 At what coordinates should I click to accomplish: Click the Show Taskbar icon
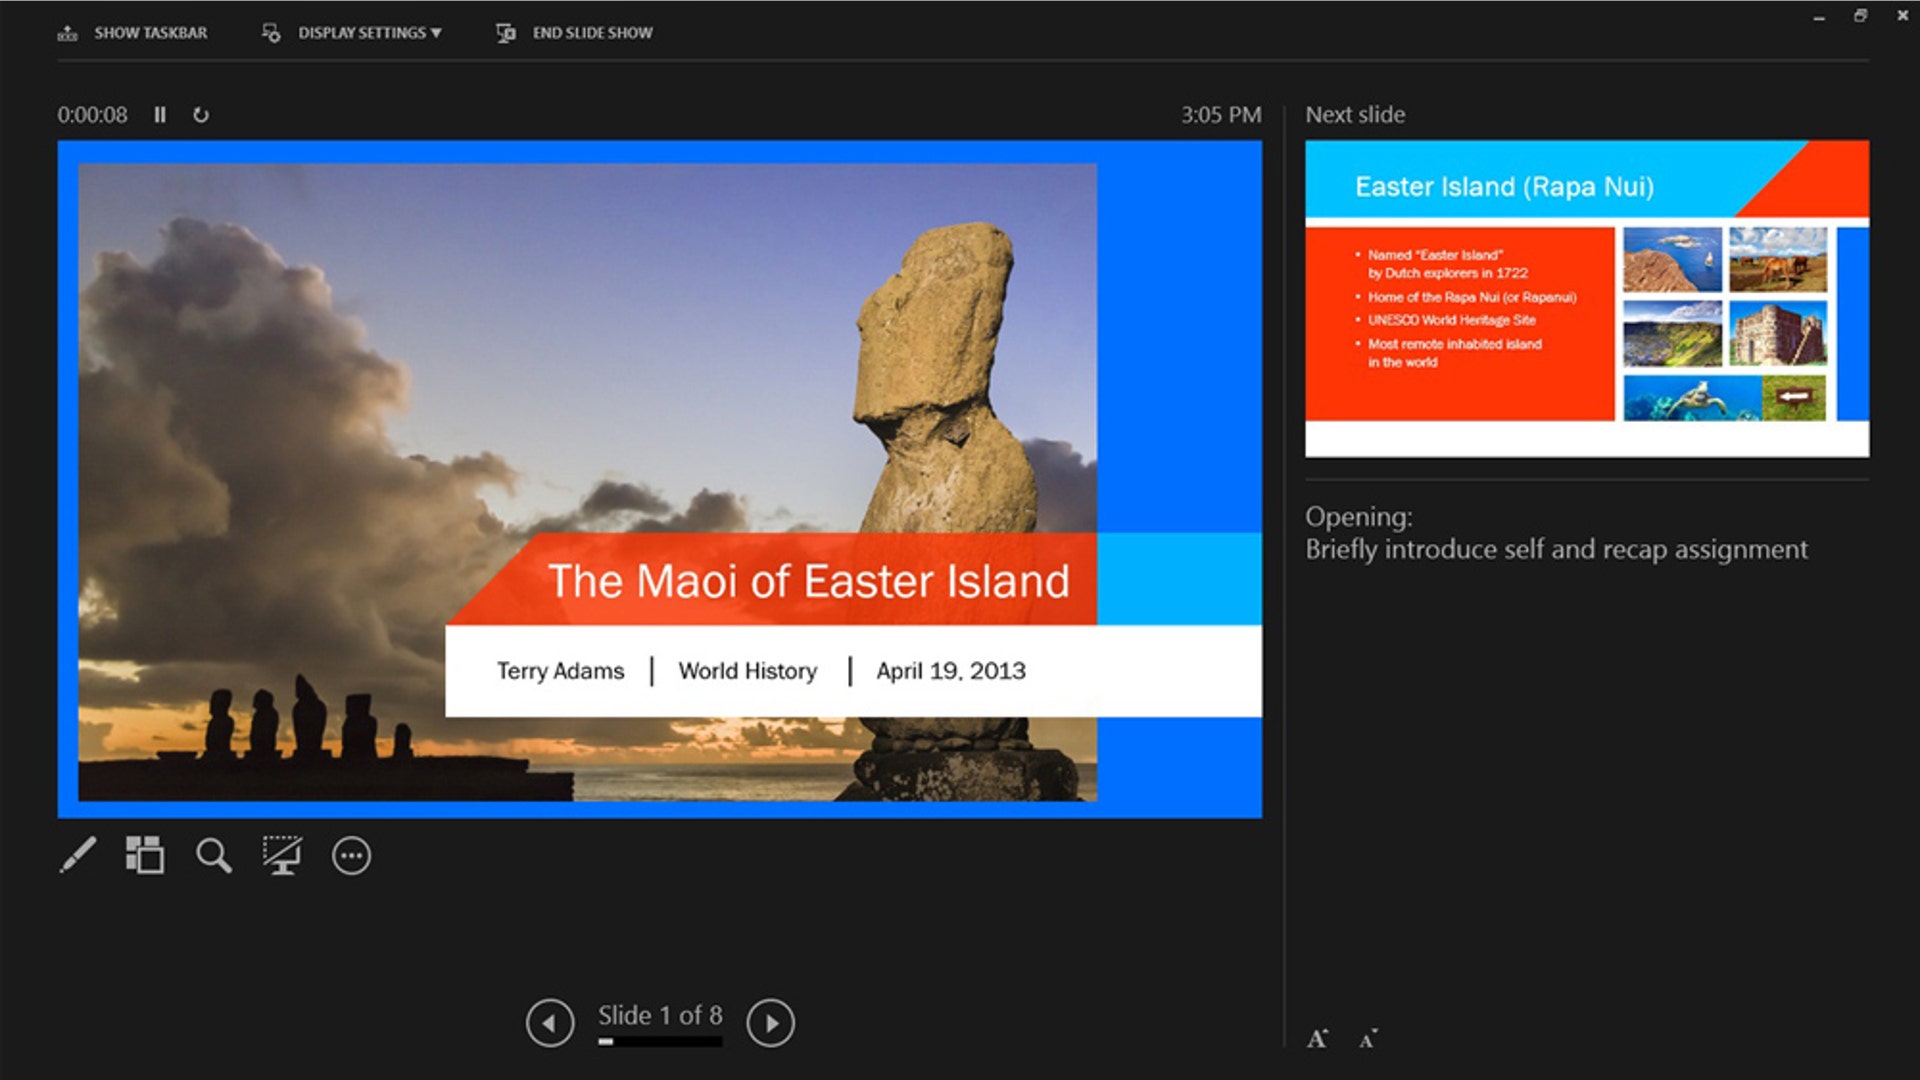68,31
